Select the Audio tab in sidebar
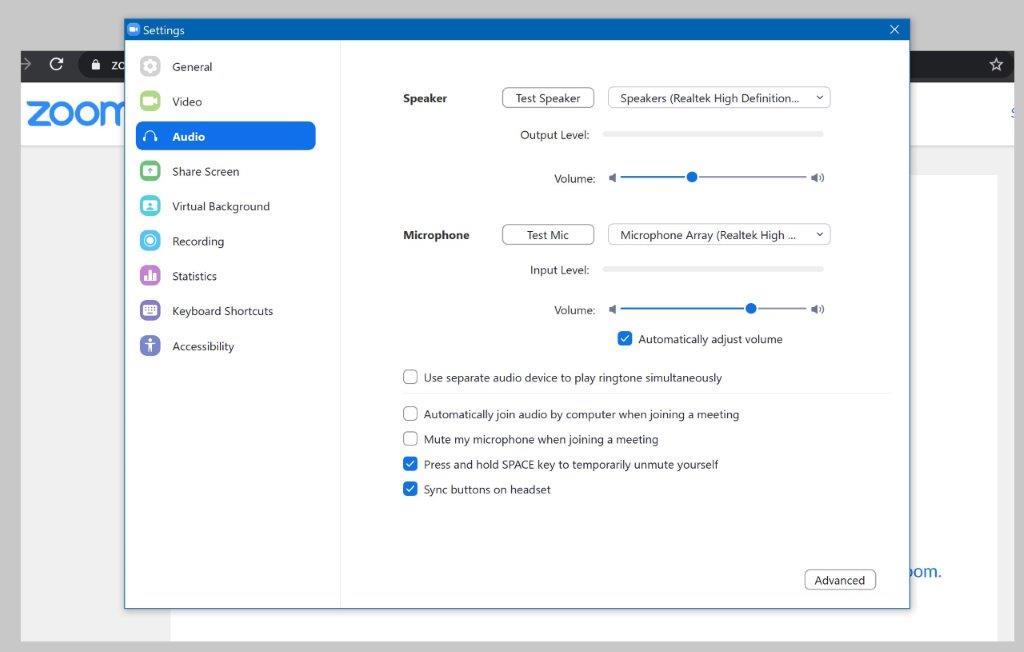 [225, 136]
